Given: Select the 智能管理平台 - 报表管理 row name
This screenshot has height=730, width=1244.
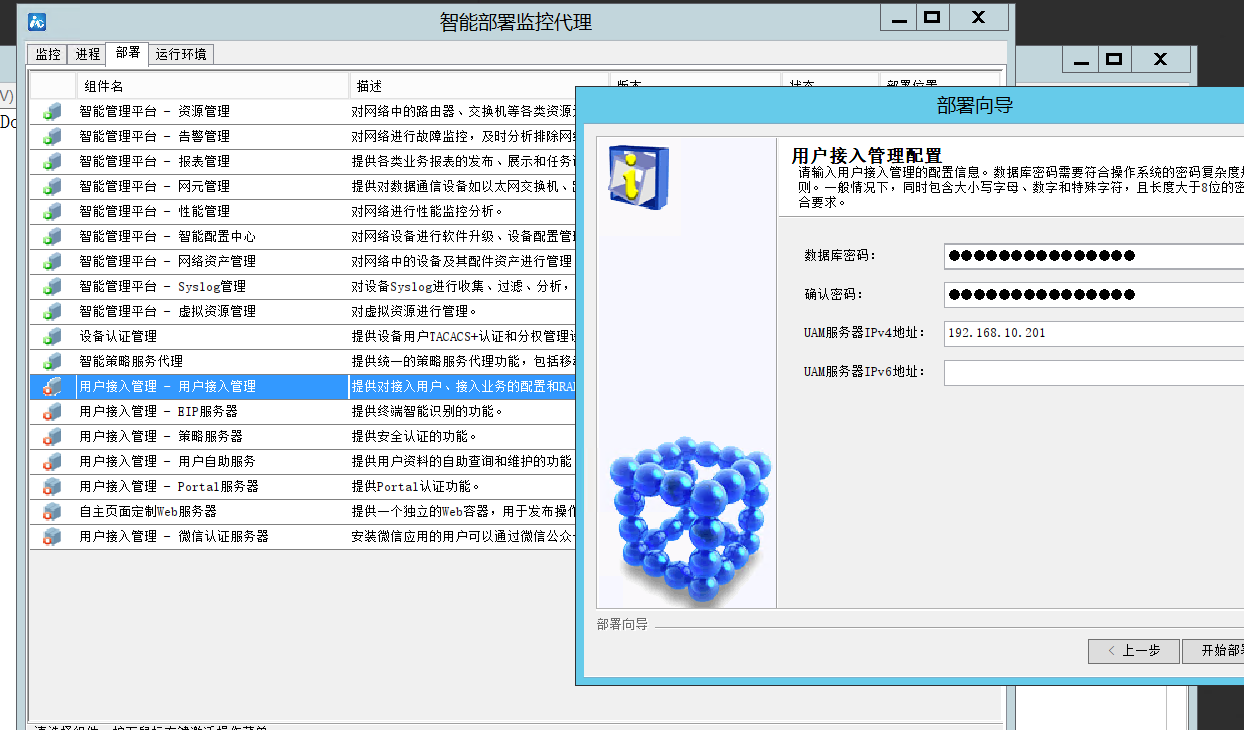Looking at the screenshot, I should (x=154, y=161).
